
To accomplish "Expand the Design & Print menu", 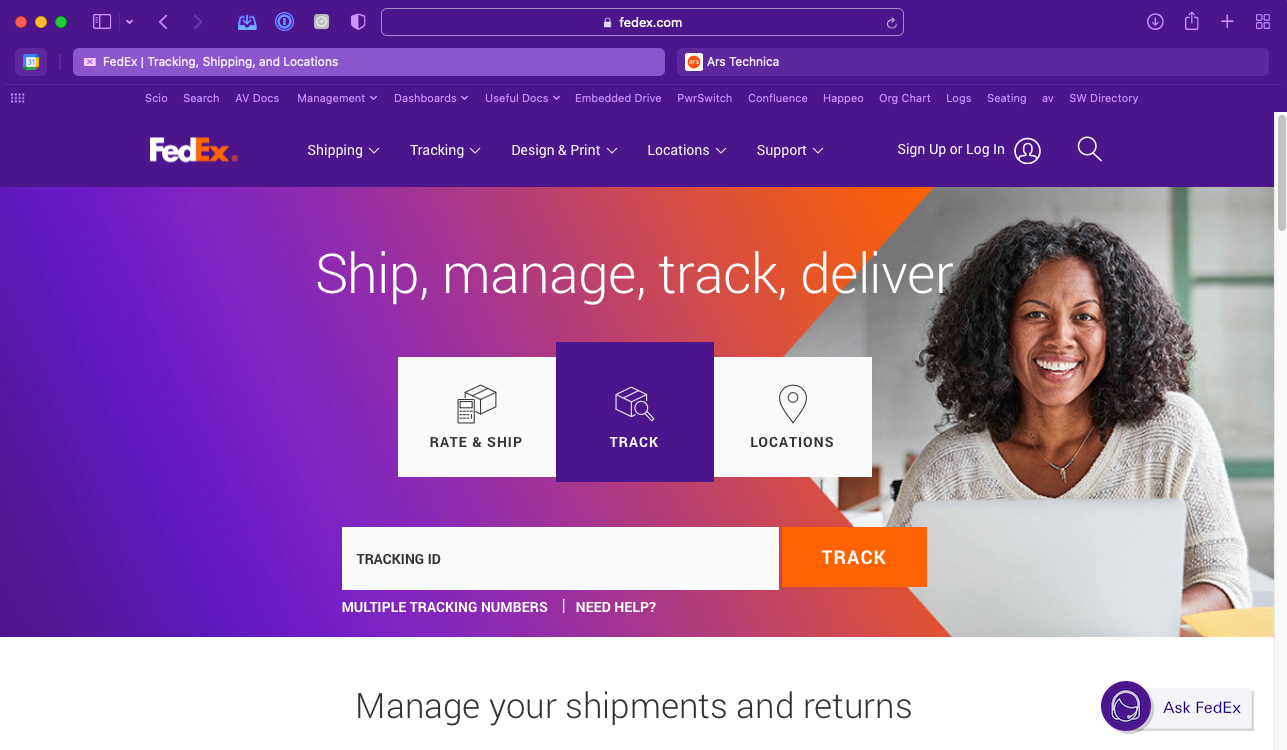I will coord(564,150).
